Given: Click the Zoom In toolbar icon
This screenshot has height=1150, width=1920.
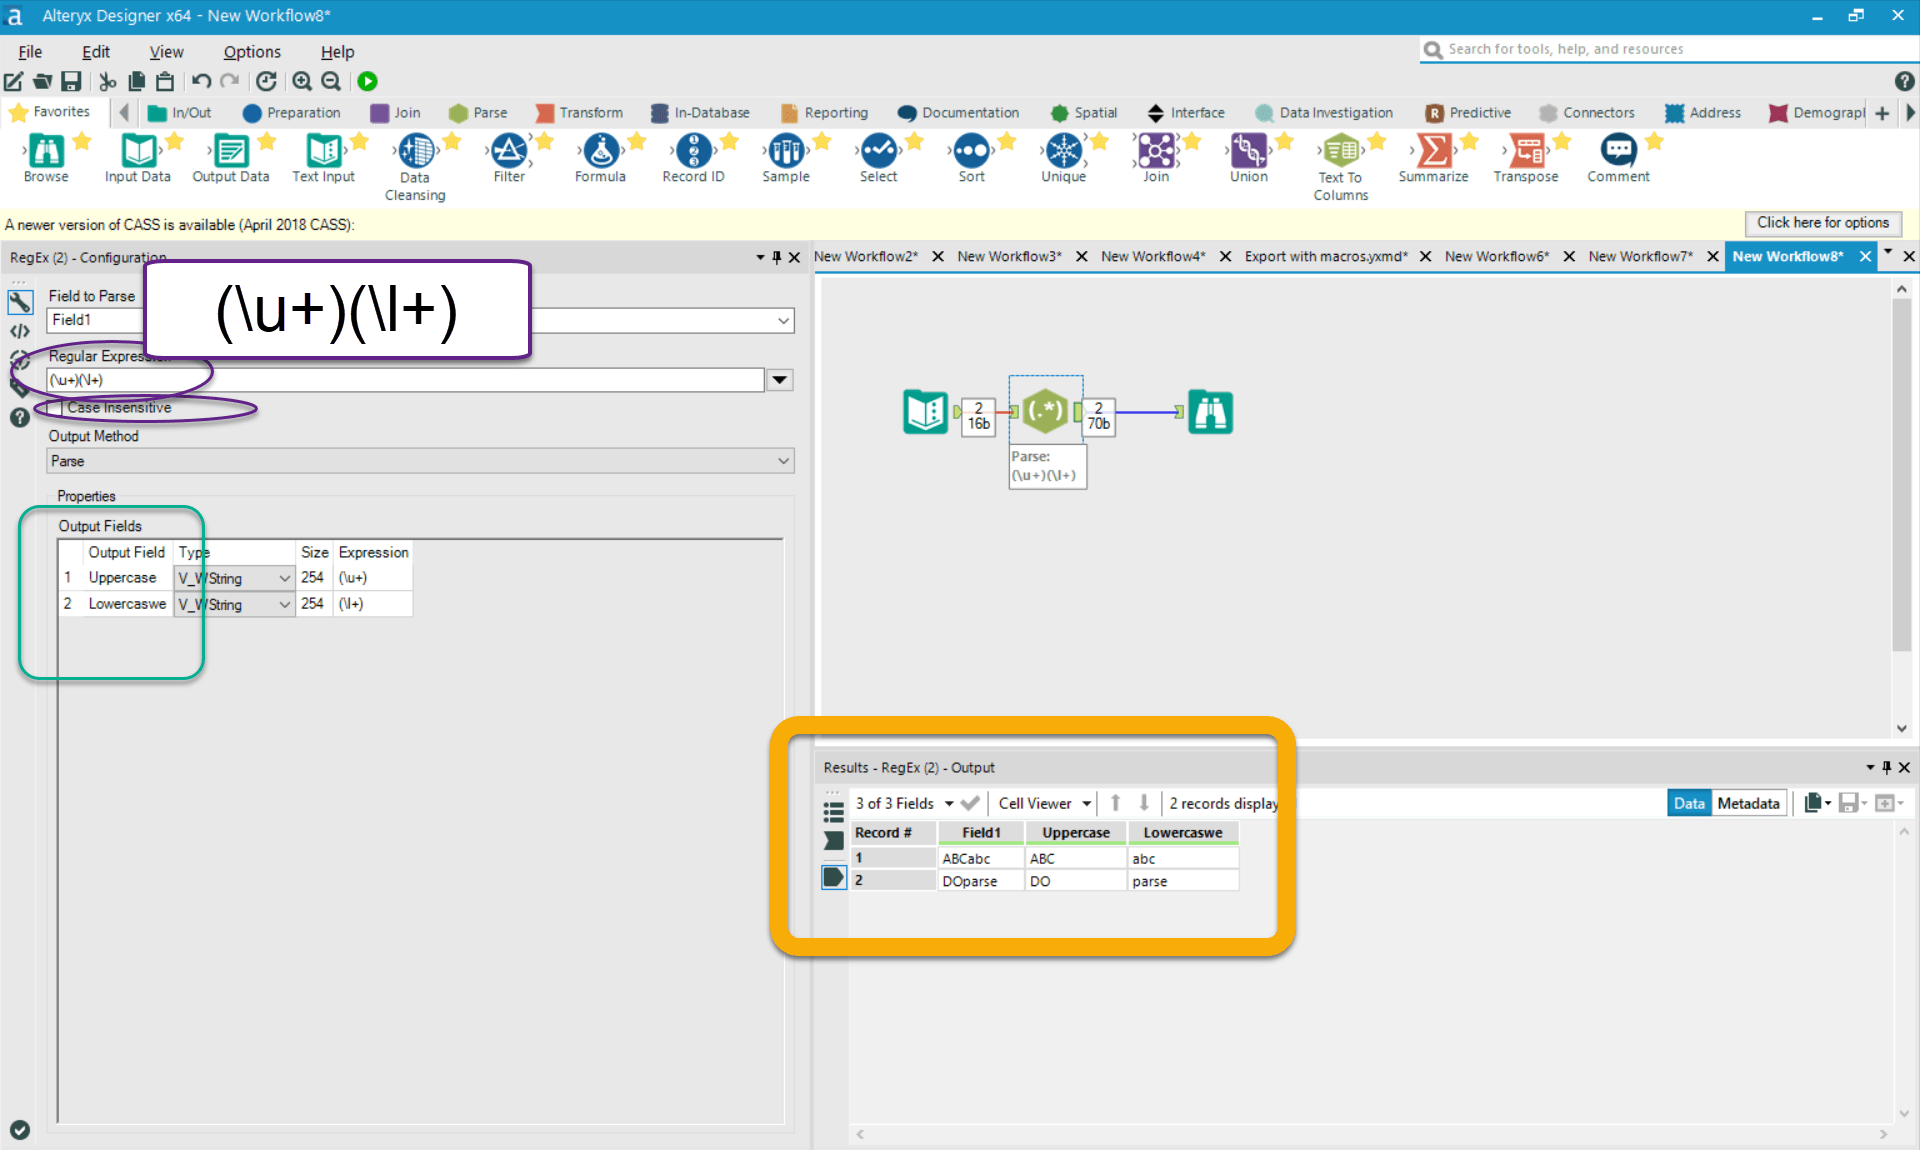Looking at the screenshot, I should click(301, 81).
